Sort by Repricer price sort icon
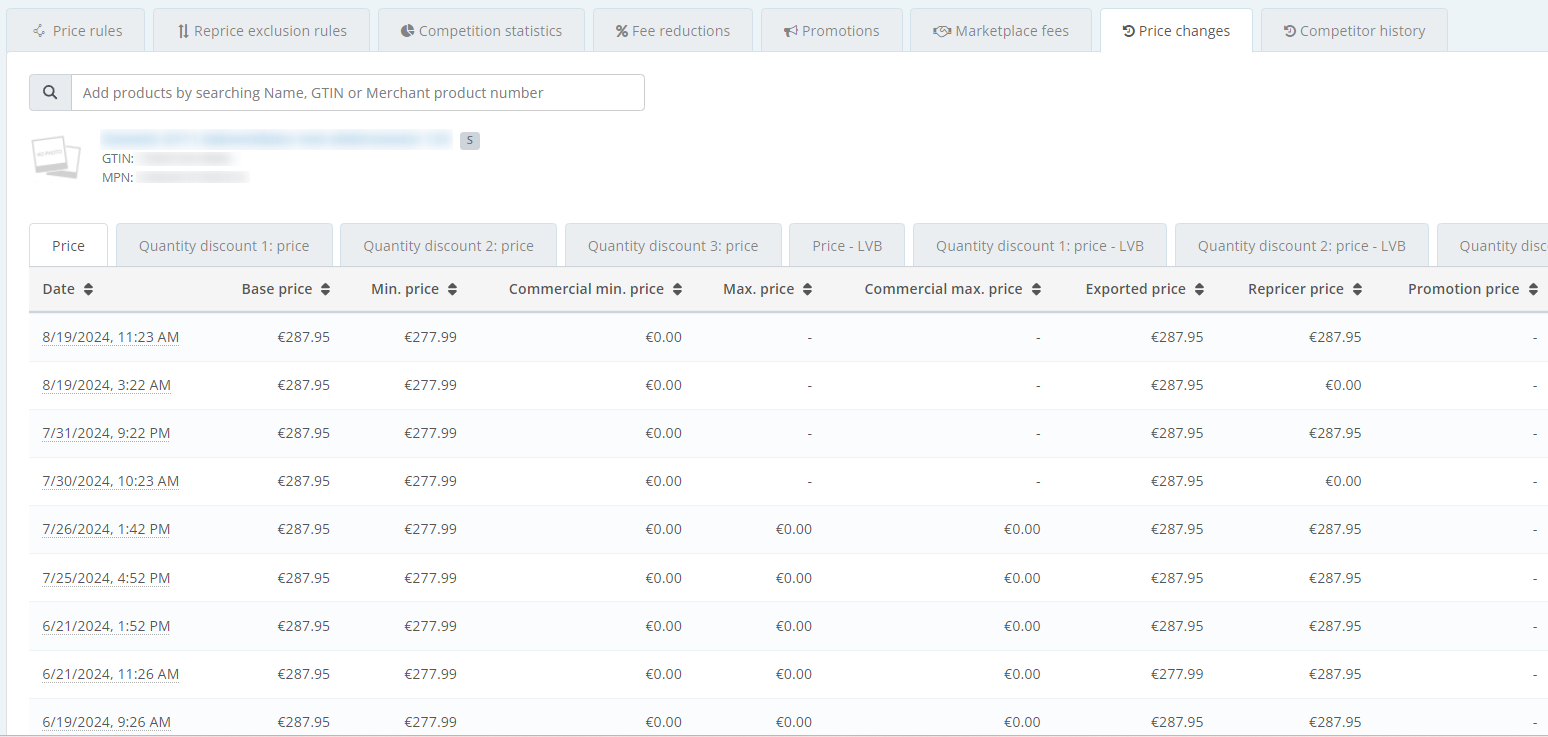The width and height of the screenshot is (1548, 737). (x=1357, y=289)
